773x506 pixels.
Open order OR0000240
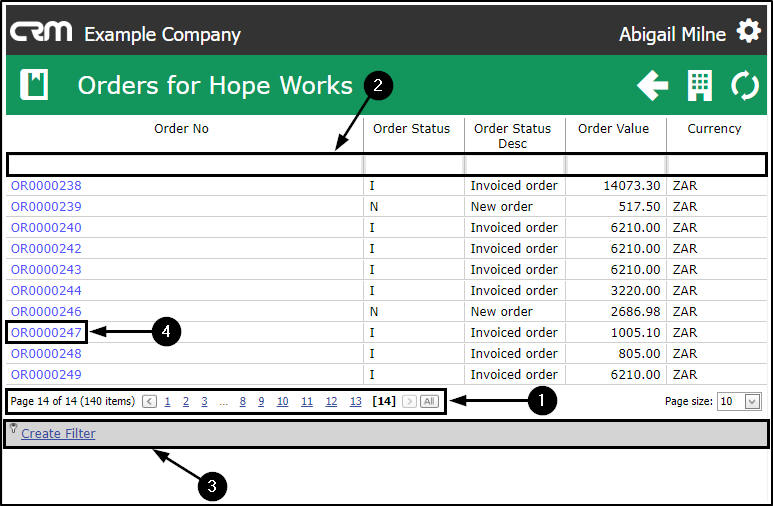tap(46, 227)
